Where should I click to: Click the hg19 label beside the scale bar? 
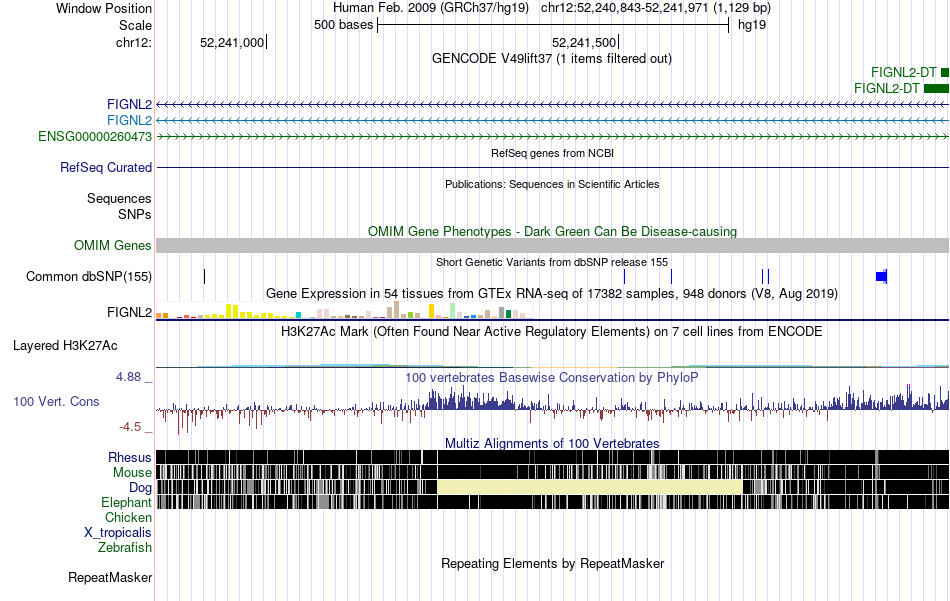pyautogui.click(x=752, y=25)
